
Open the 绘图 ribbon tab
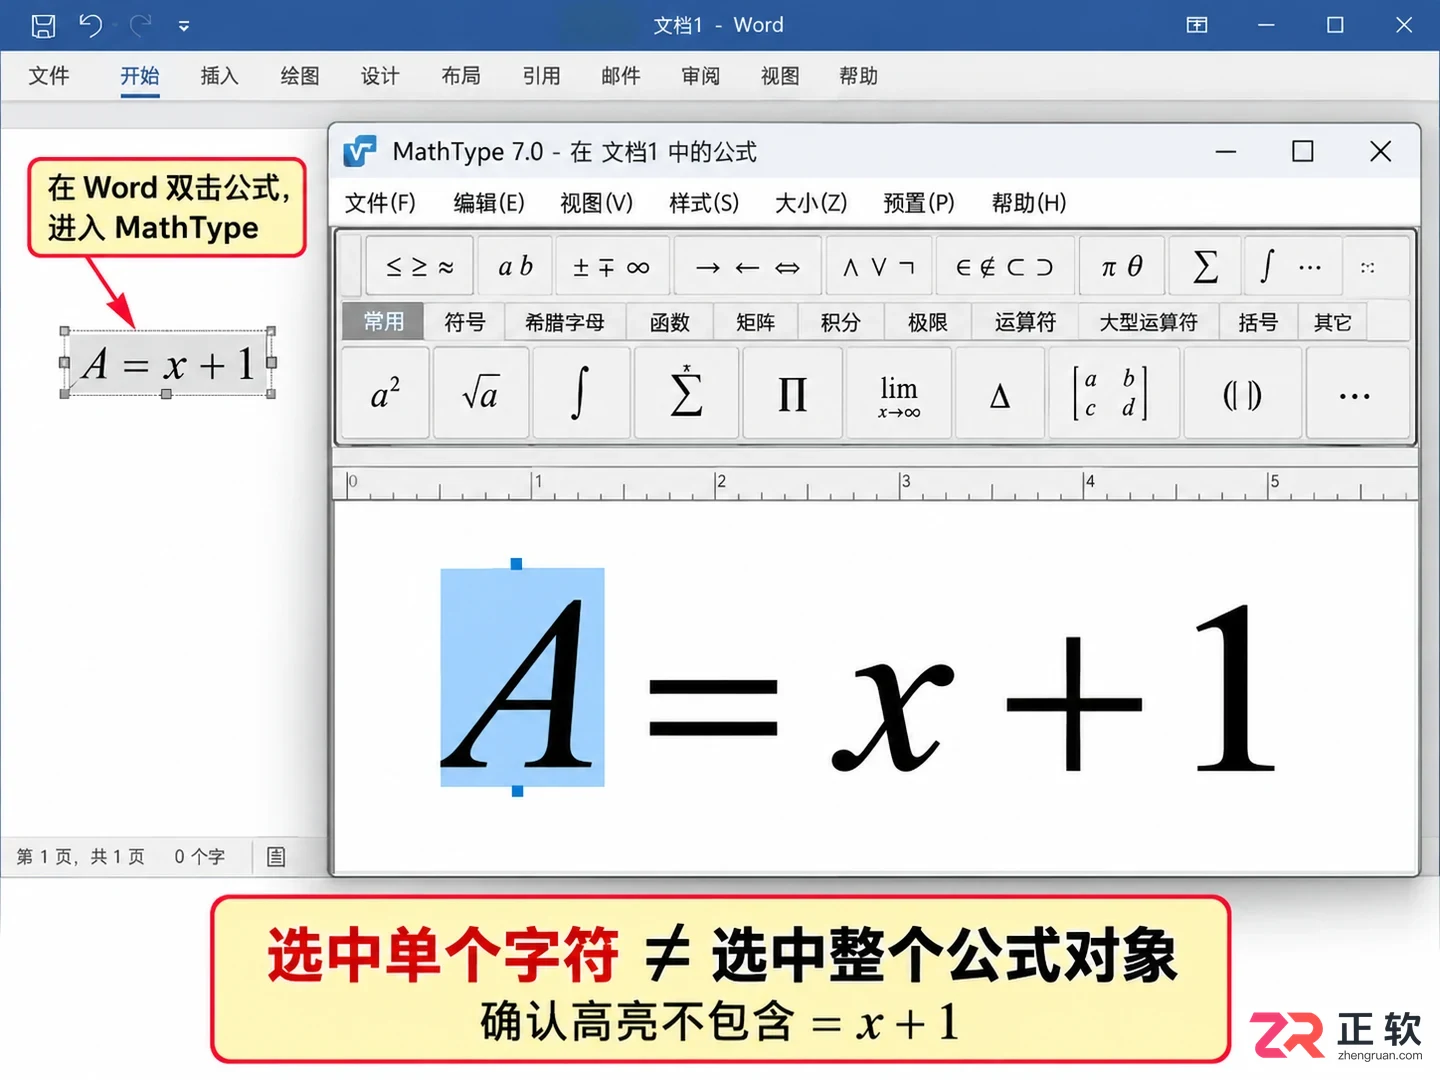click(299, 76)
